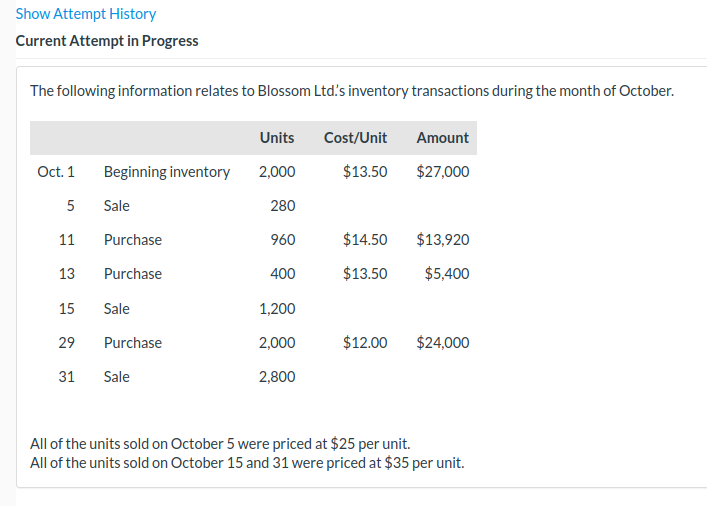
Task: Click the Cost/Unit column header
Action: pos(355,138)
